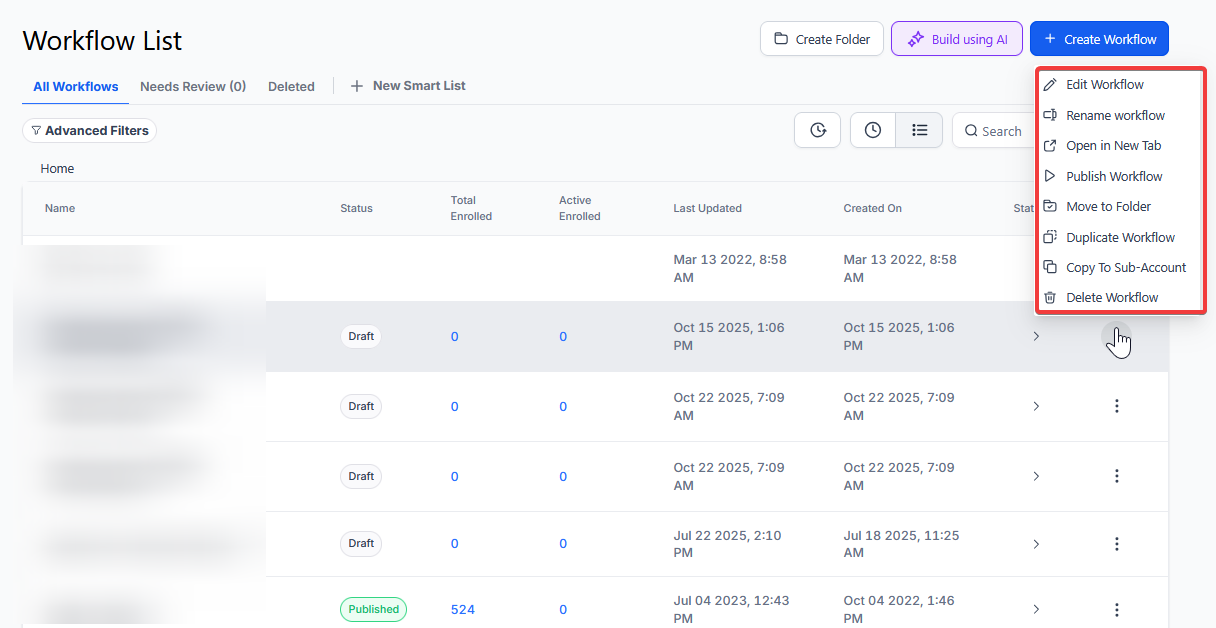This screenshot has width=1216, height=628.
Task: Click the Publish Workflow play icon
Action: pos(1050,176)
